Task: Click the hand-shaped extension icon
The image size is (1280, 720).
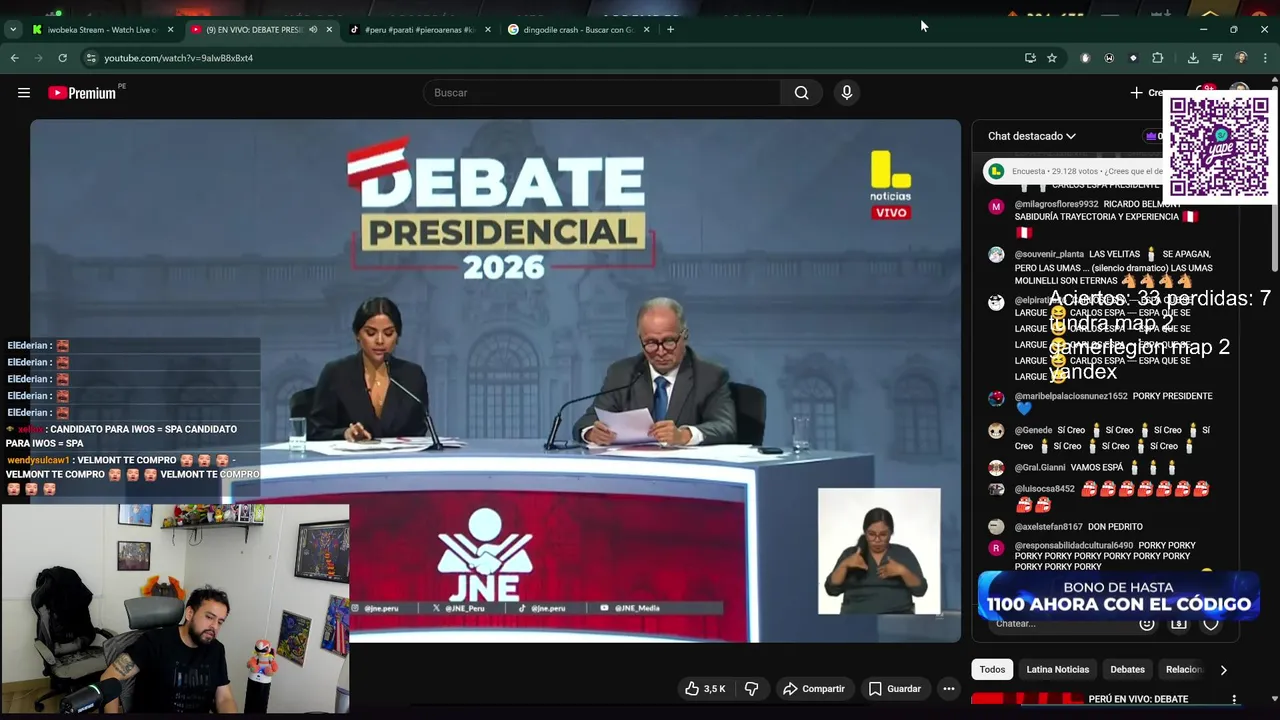Action: 1085,58
